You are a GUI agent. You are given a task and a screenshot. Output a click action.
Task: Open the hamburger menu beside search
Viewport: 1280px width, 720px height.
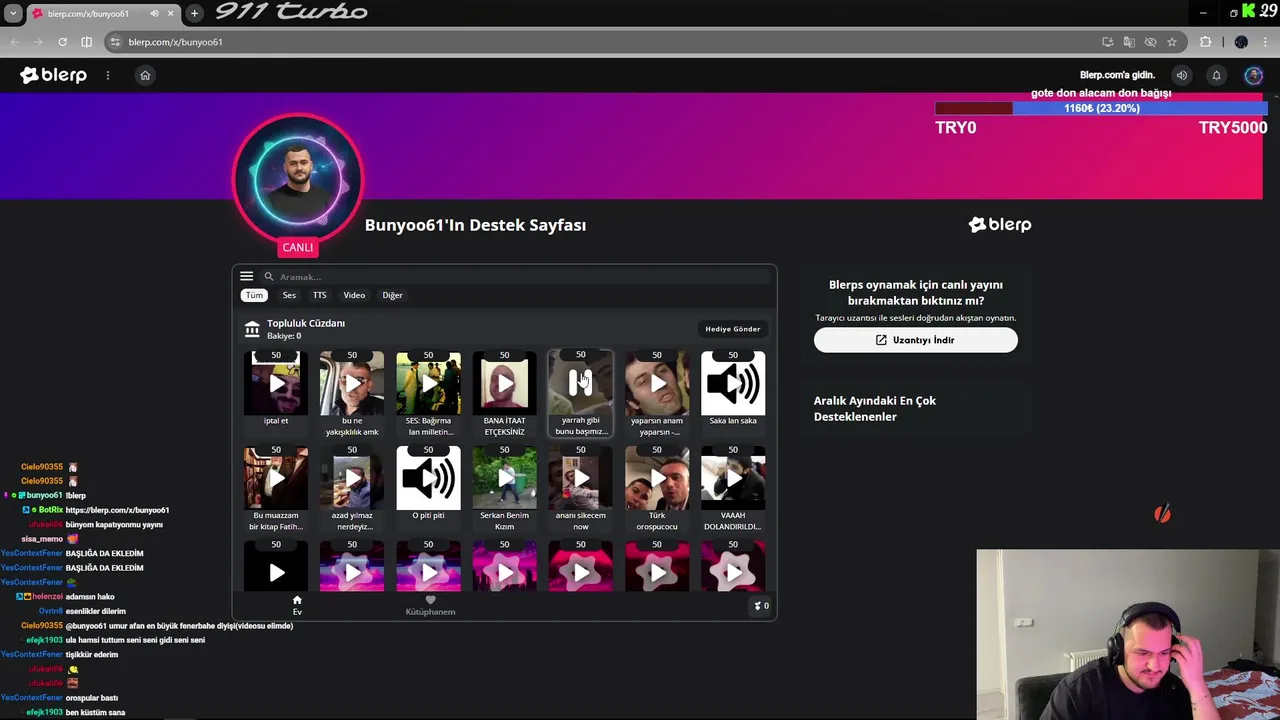click(x=247, y=276)
